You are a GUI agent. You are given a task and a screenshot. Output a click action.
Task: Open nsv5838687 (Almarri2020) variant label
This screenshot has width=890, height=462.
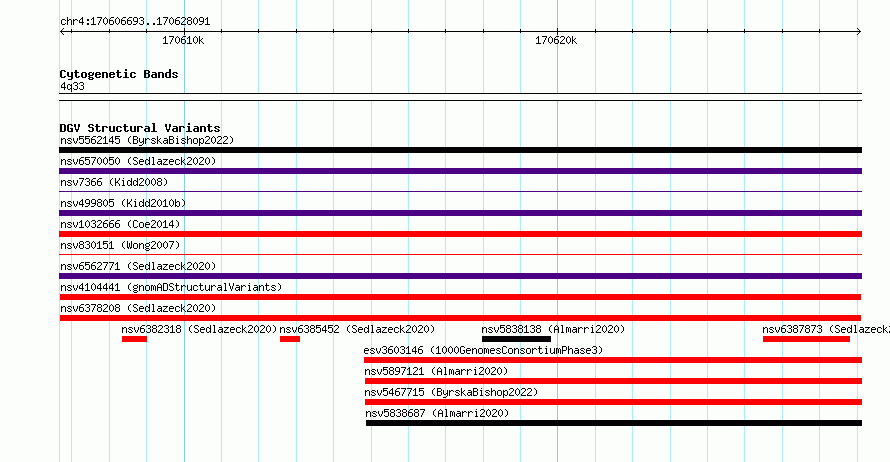tap(437, 413)
